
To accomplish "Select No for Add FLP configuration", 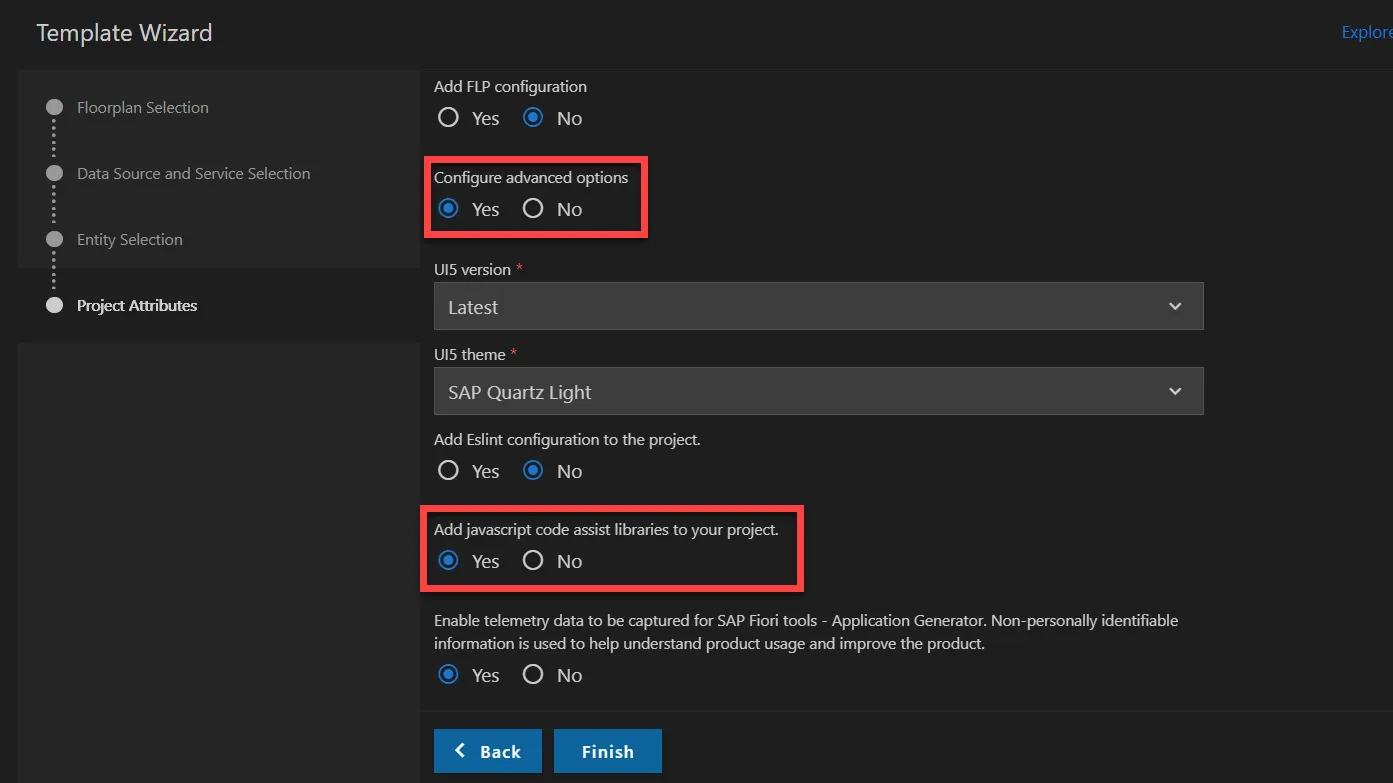I will tap(533, 118).
